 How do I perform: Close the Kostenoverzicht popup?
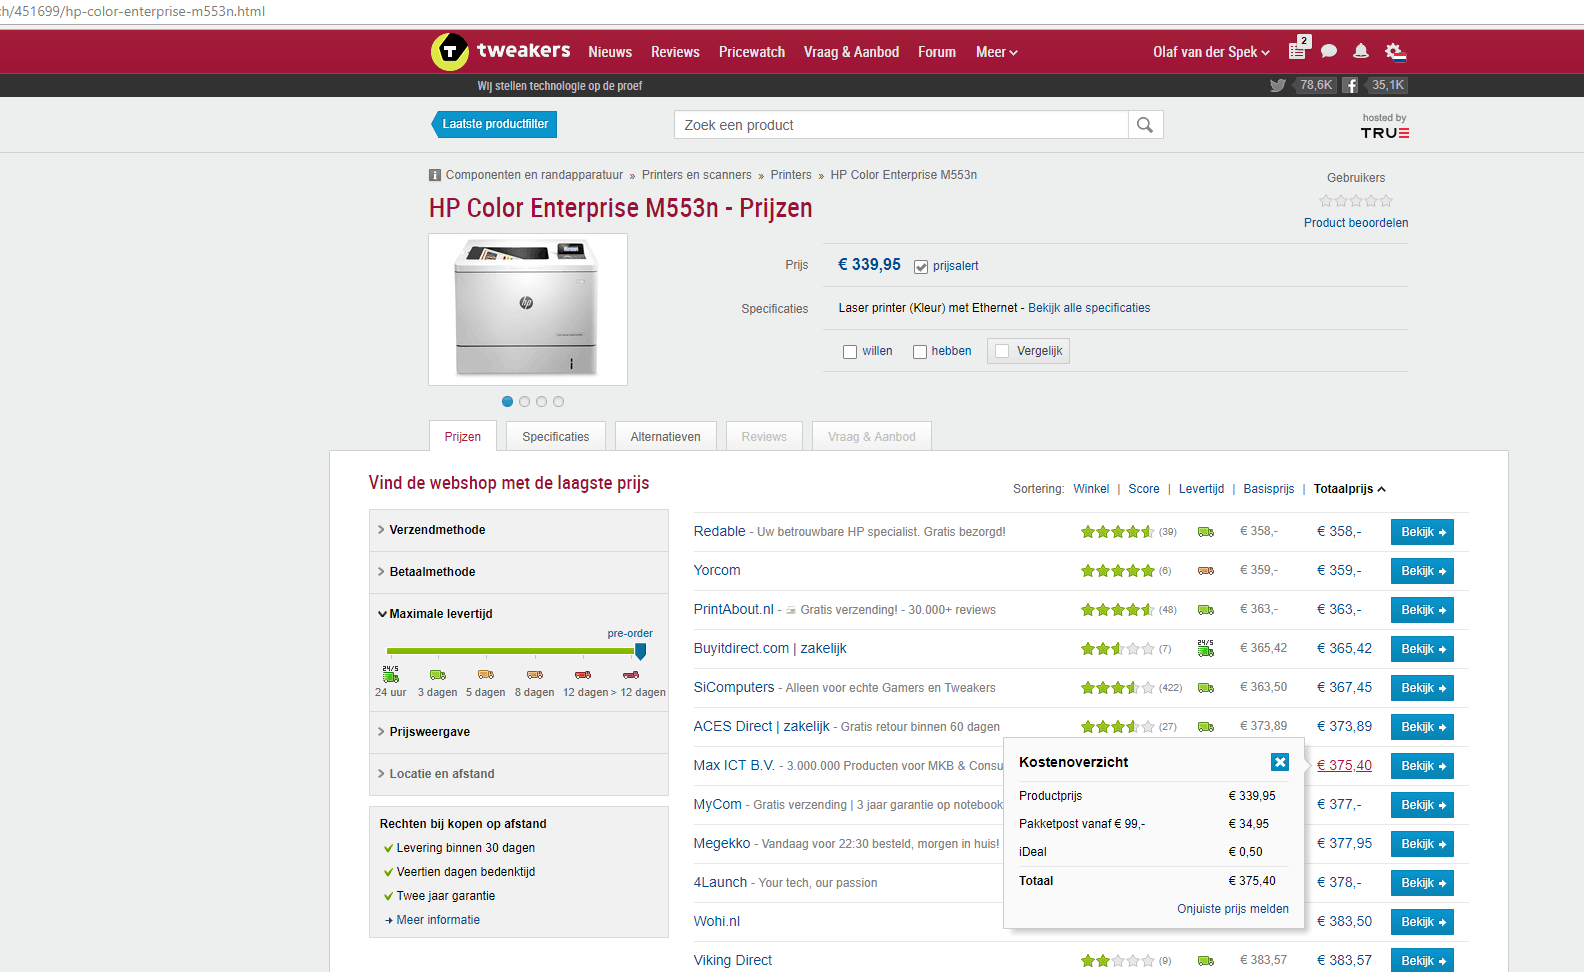(x=1280, y=762)
